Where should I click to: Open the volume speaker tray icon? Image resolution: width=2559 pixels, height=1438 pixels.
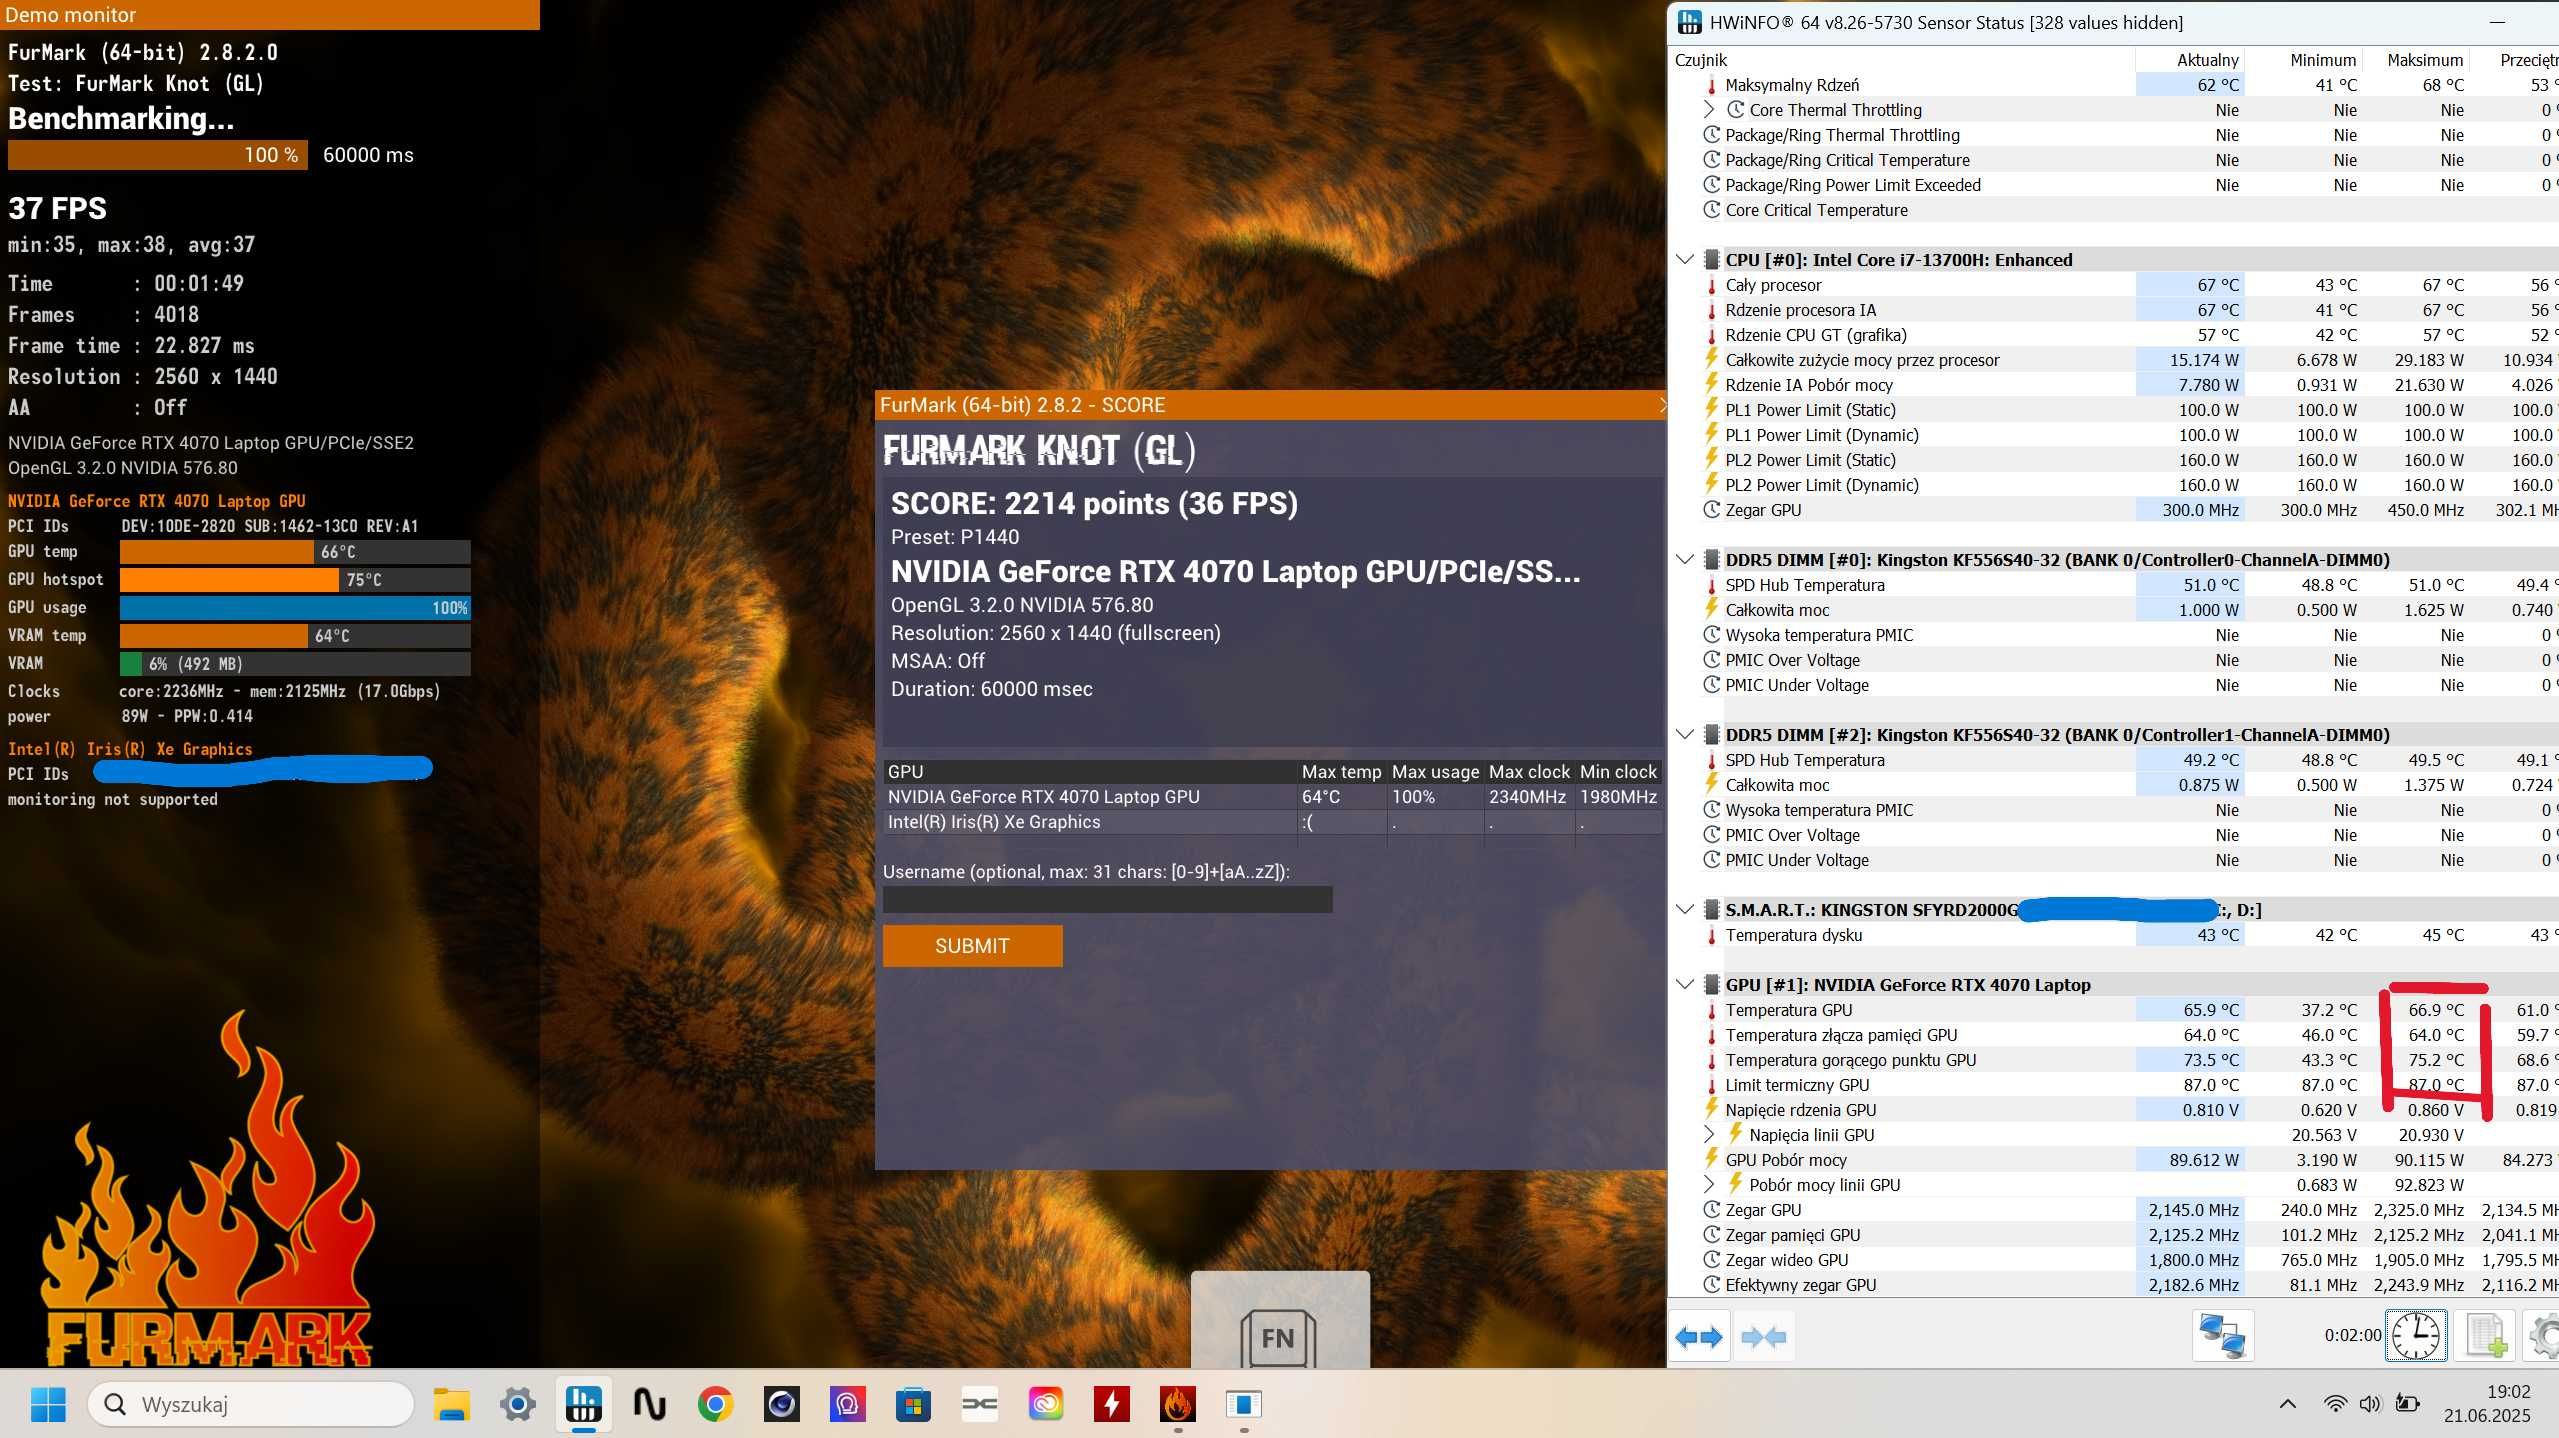[2370, 1404]
